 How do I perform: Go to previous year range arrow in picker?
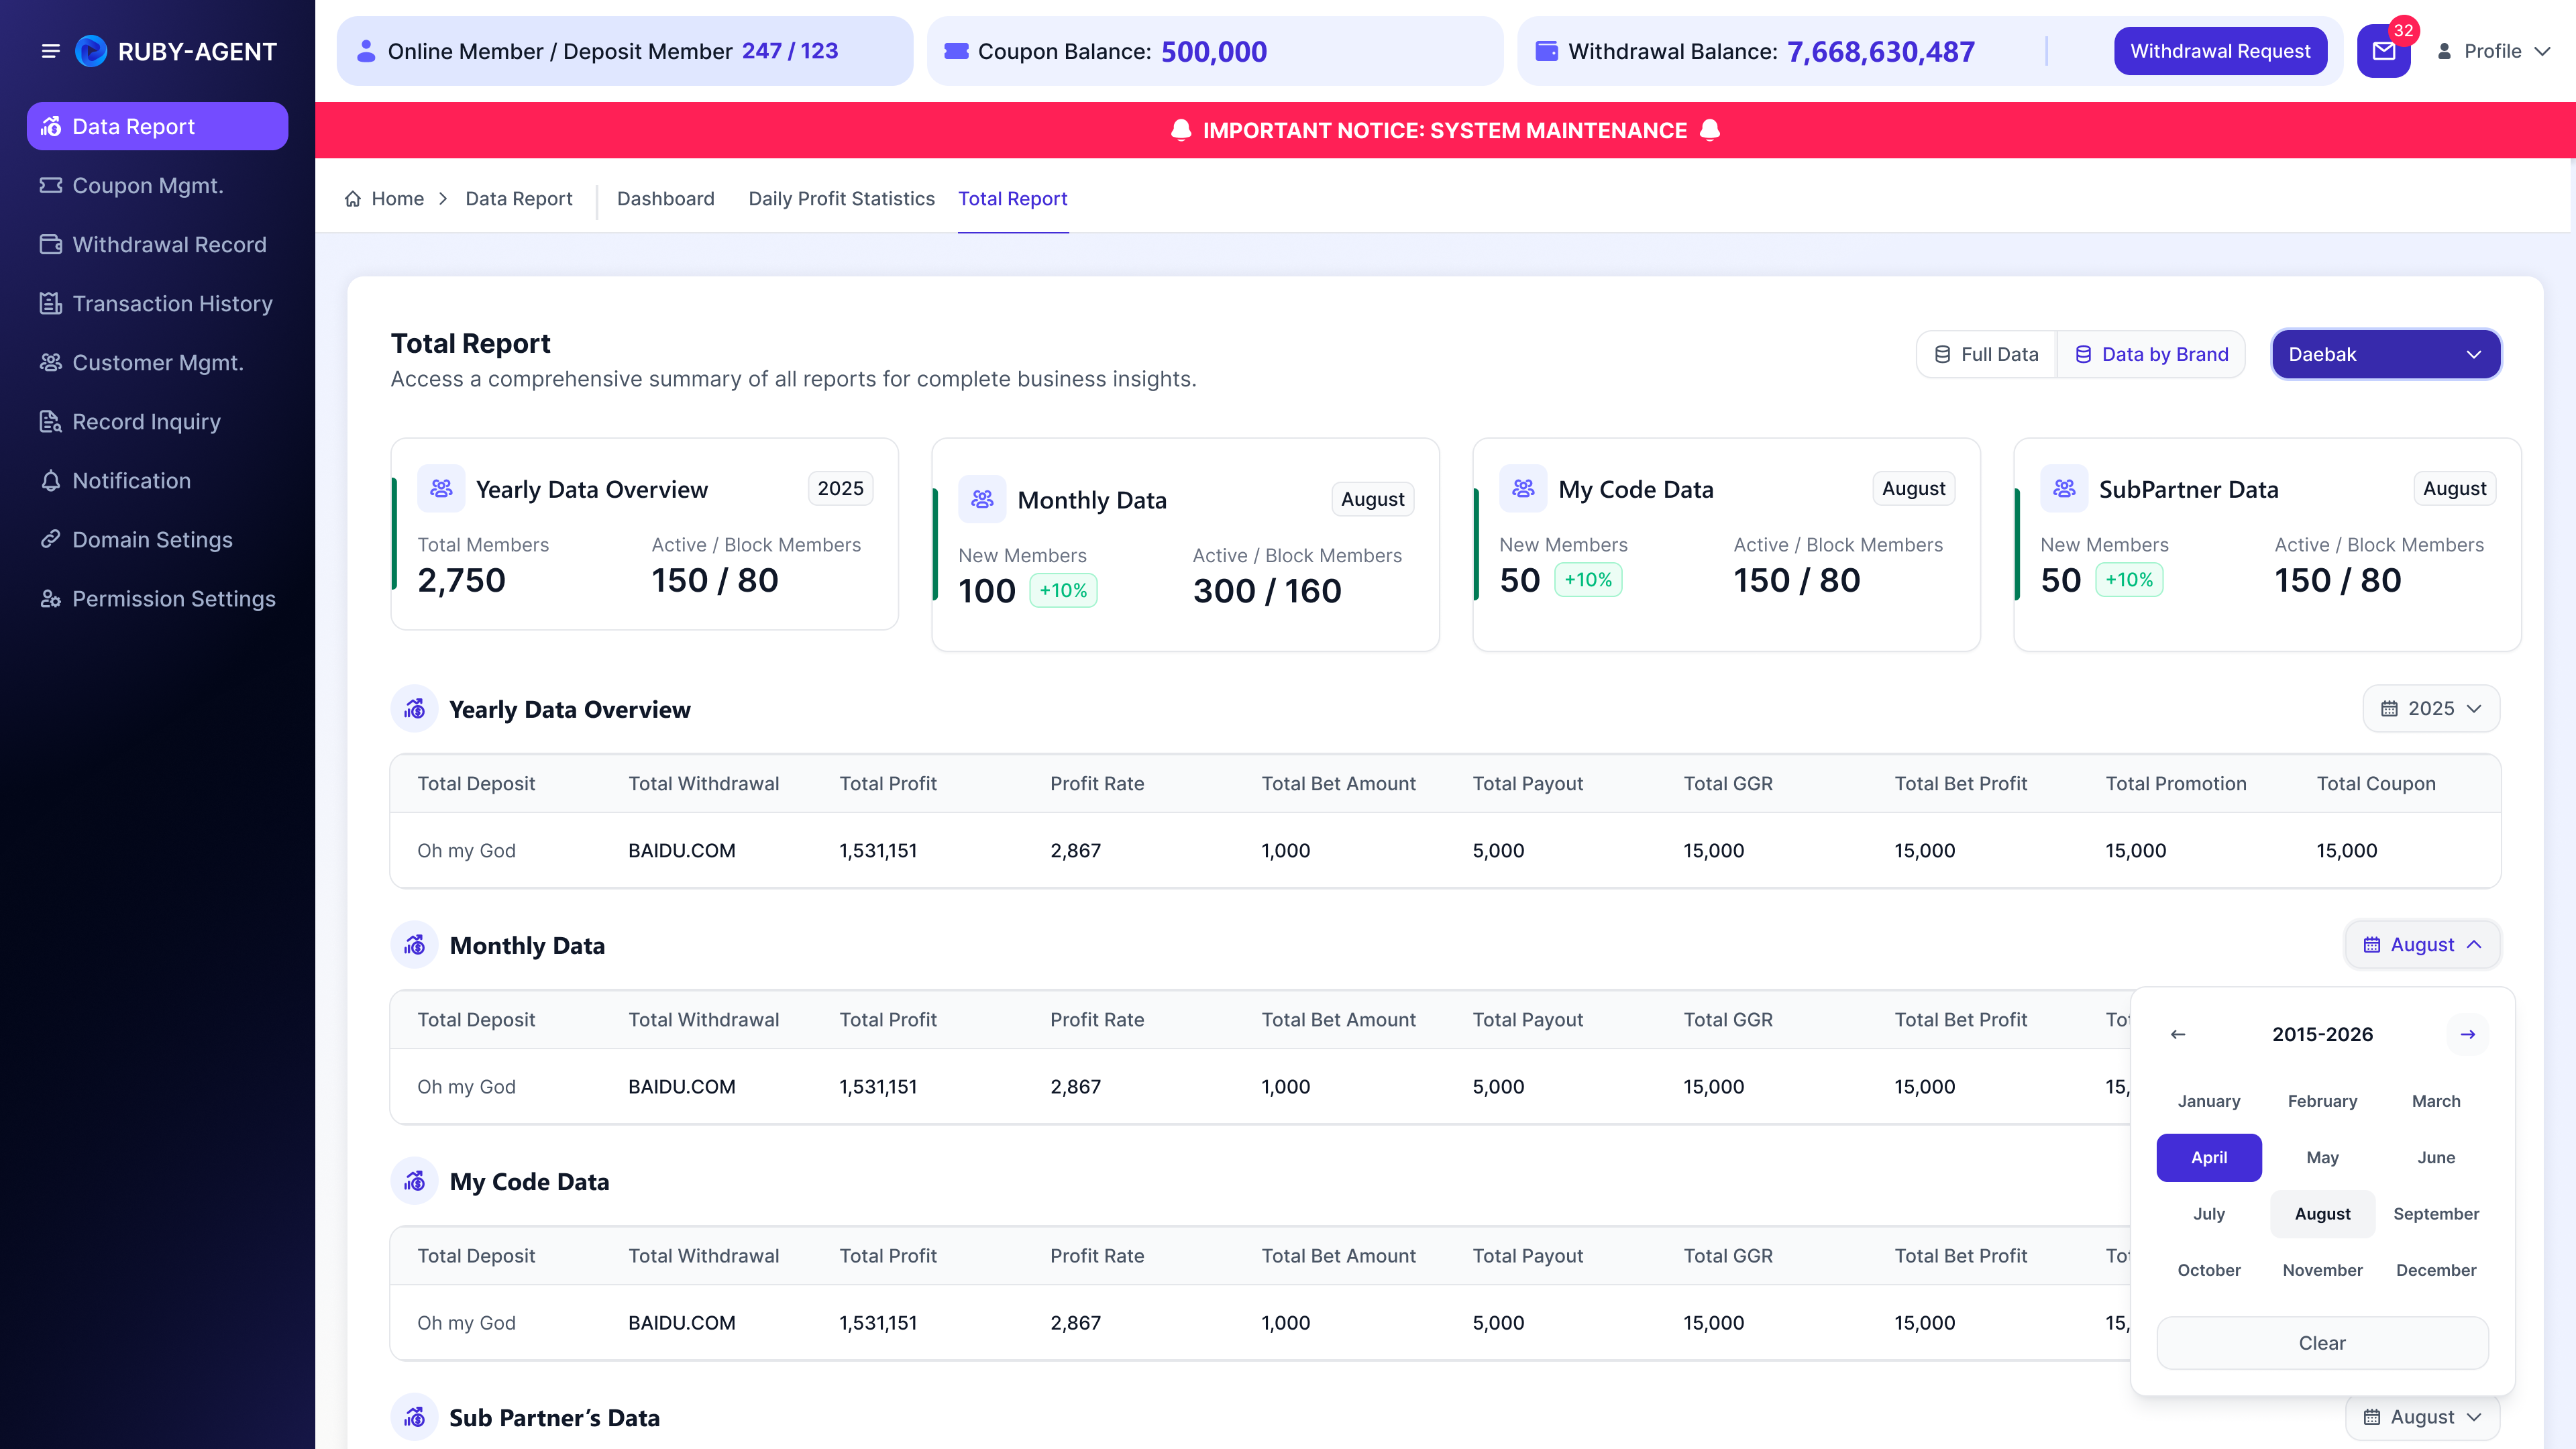(x=2178, y=1034)
